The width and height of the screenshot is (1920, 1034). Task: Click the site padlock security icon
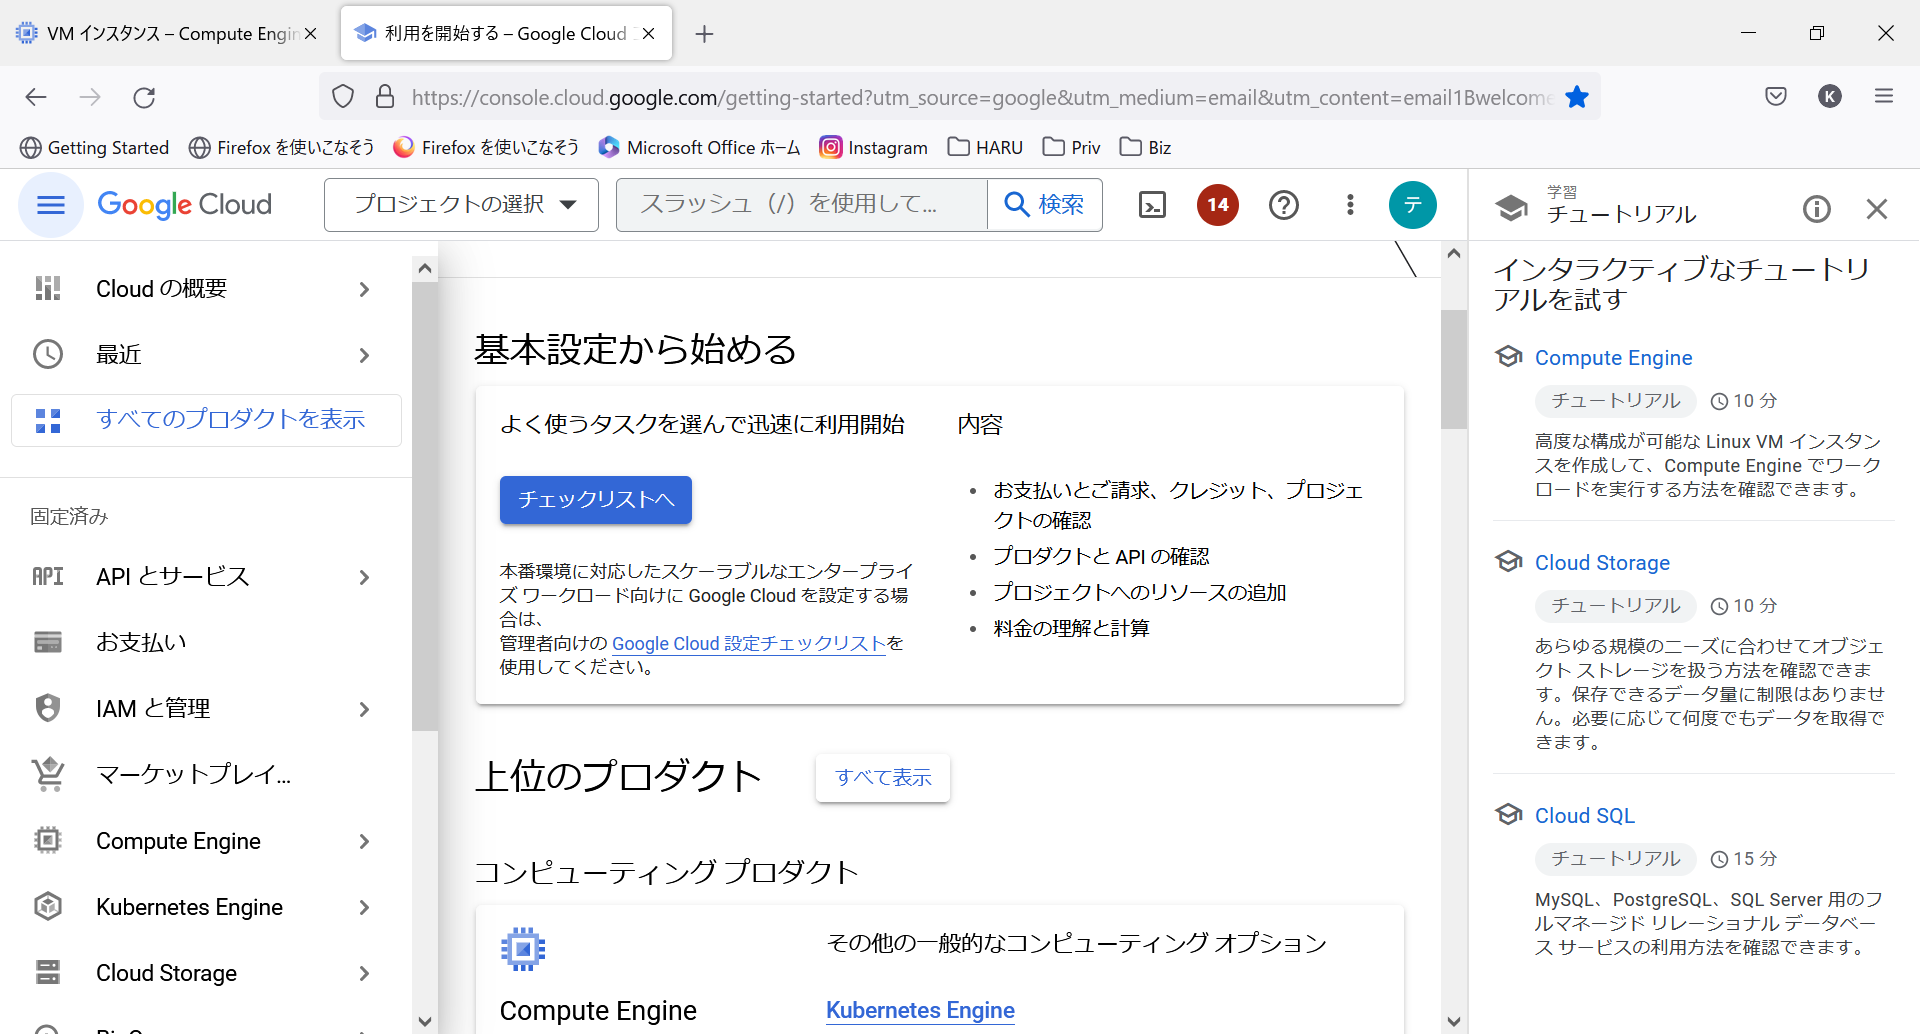coord(385,97)
